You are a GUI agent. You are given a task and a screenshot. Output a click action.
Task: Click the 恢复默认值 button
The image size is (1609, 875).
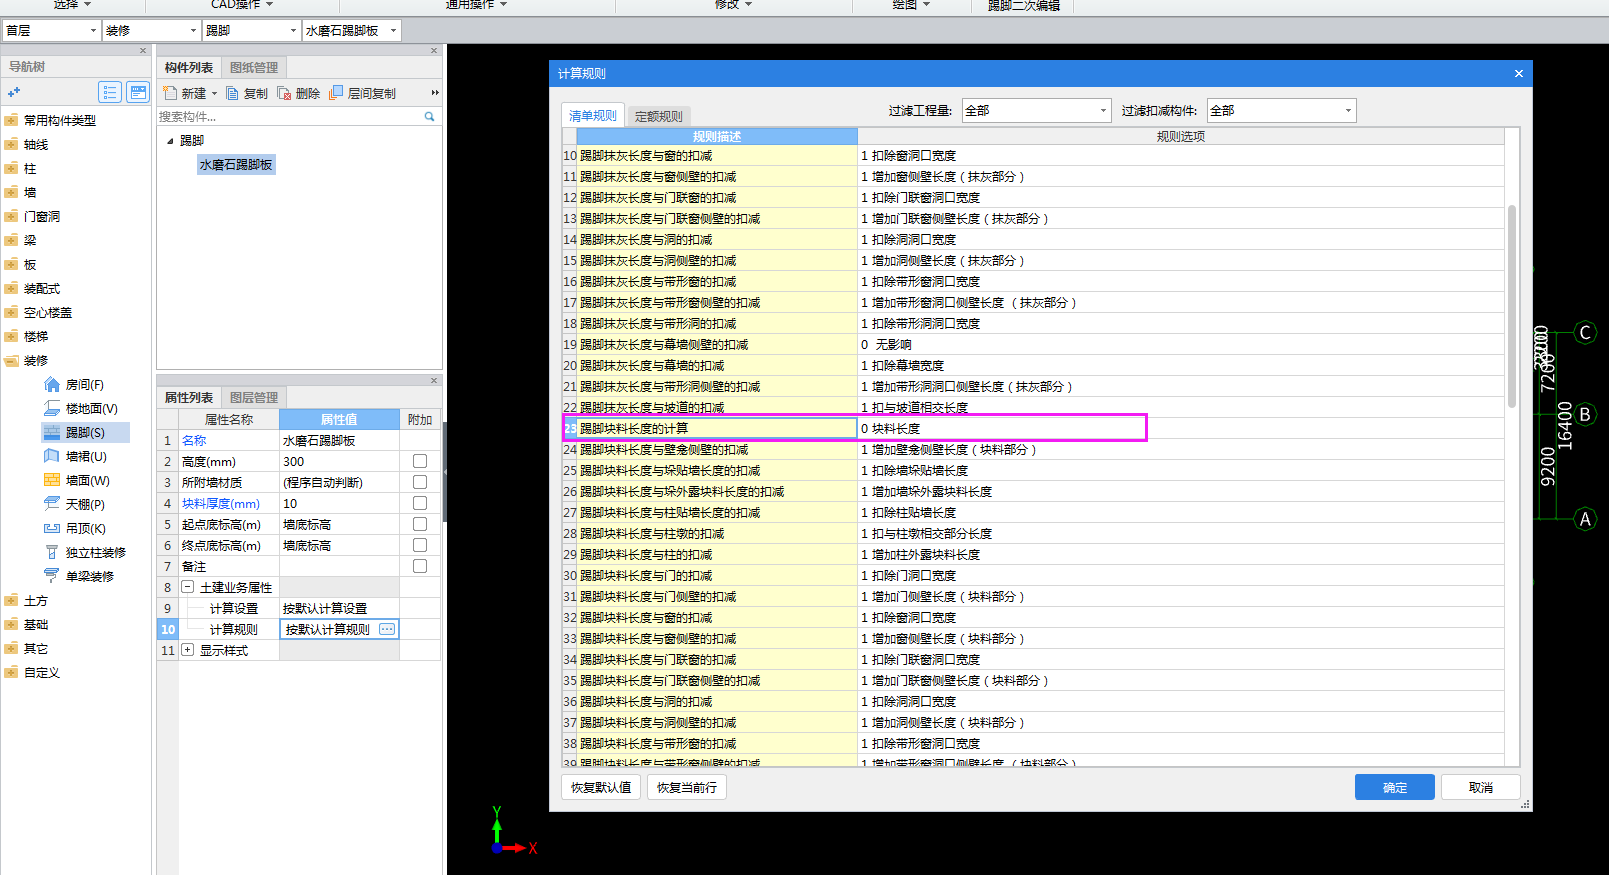[x=601, y=787]
